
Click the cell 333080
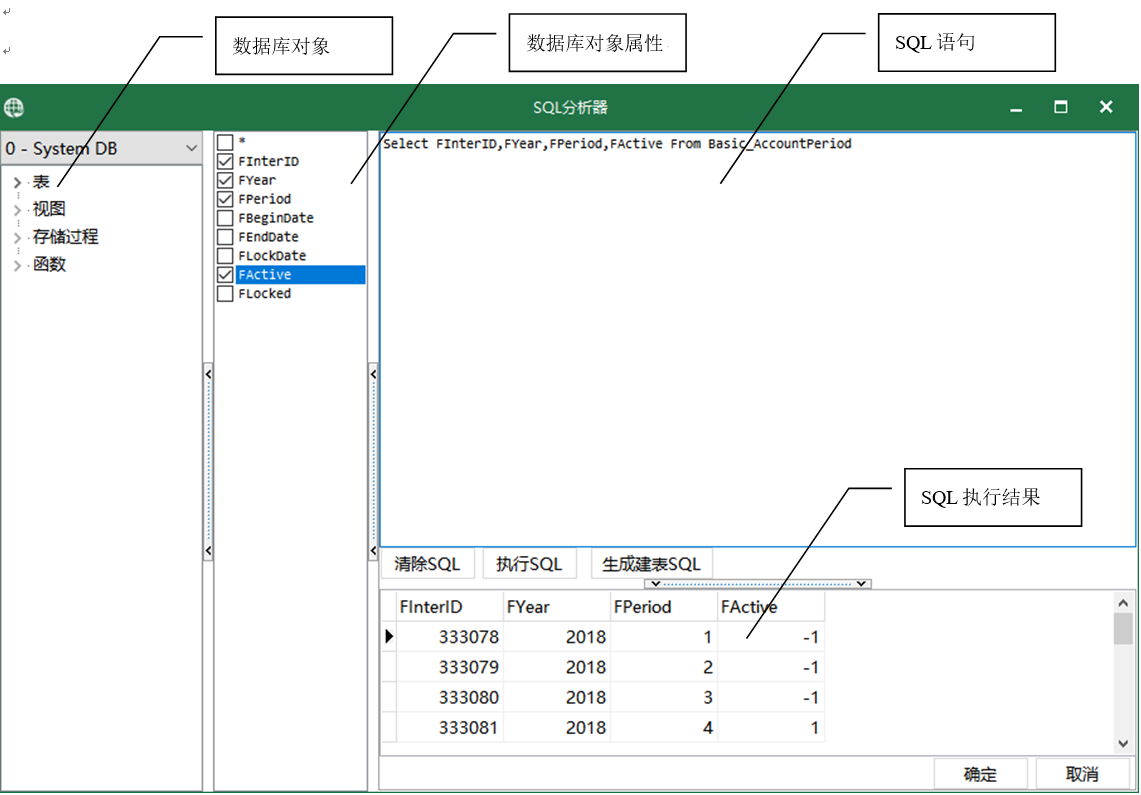pyautogui.click(x=450, y=698)
